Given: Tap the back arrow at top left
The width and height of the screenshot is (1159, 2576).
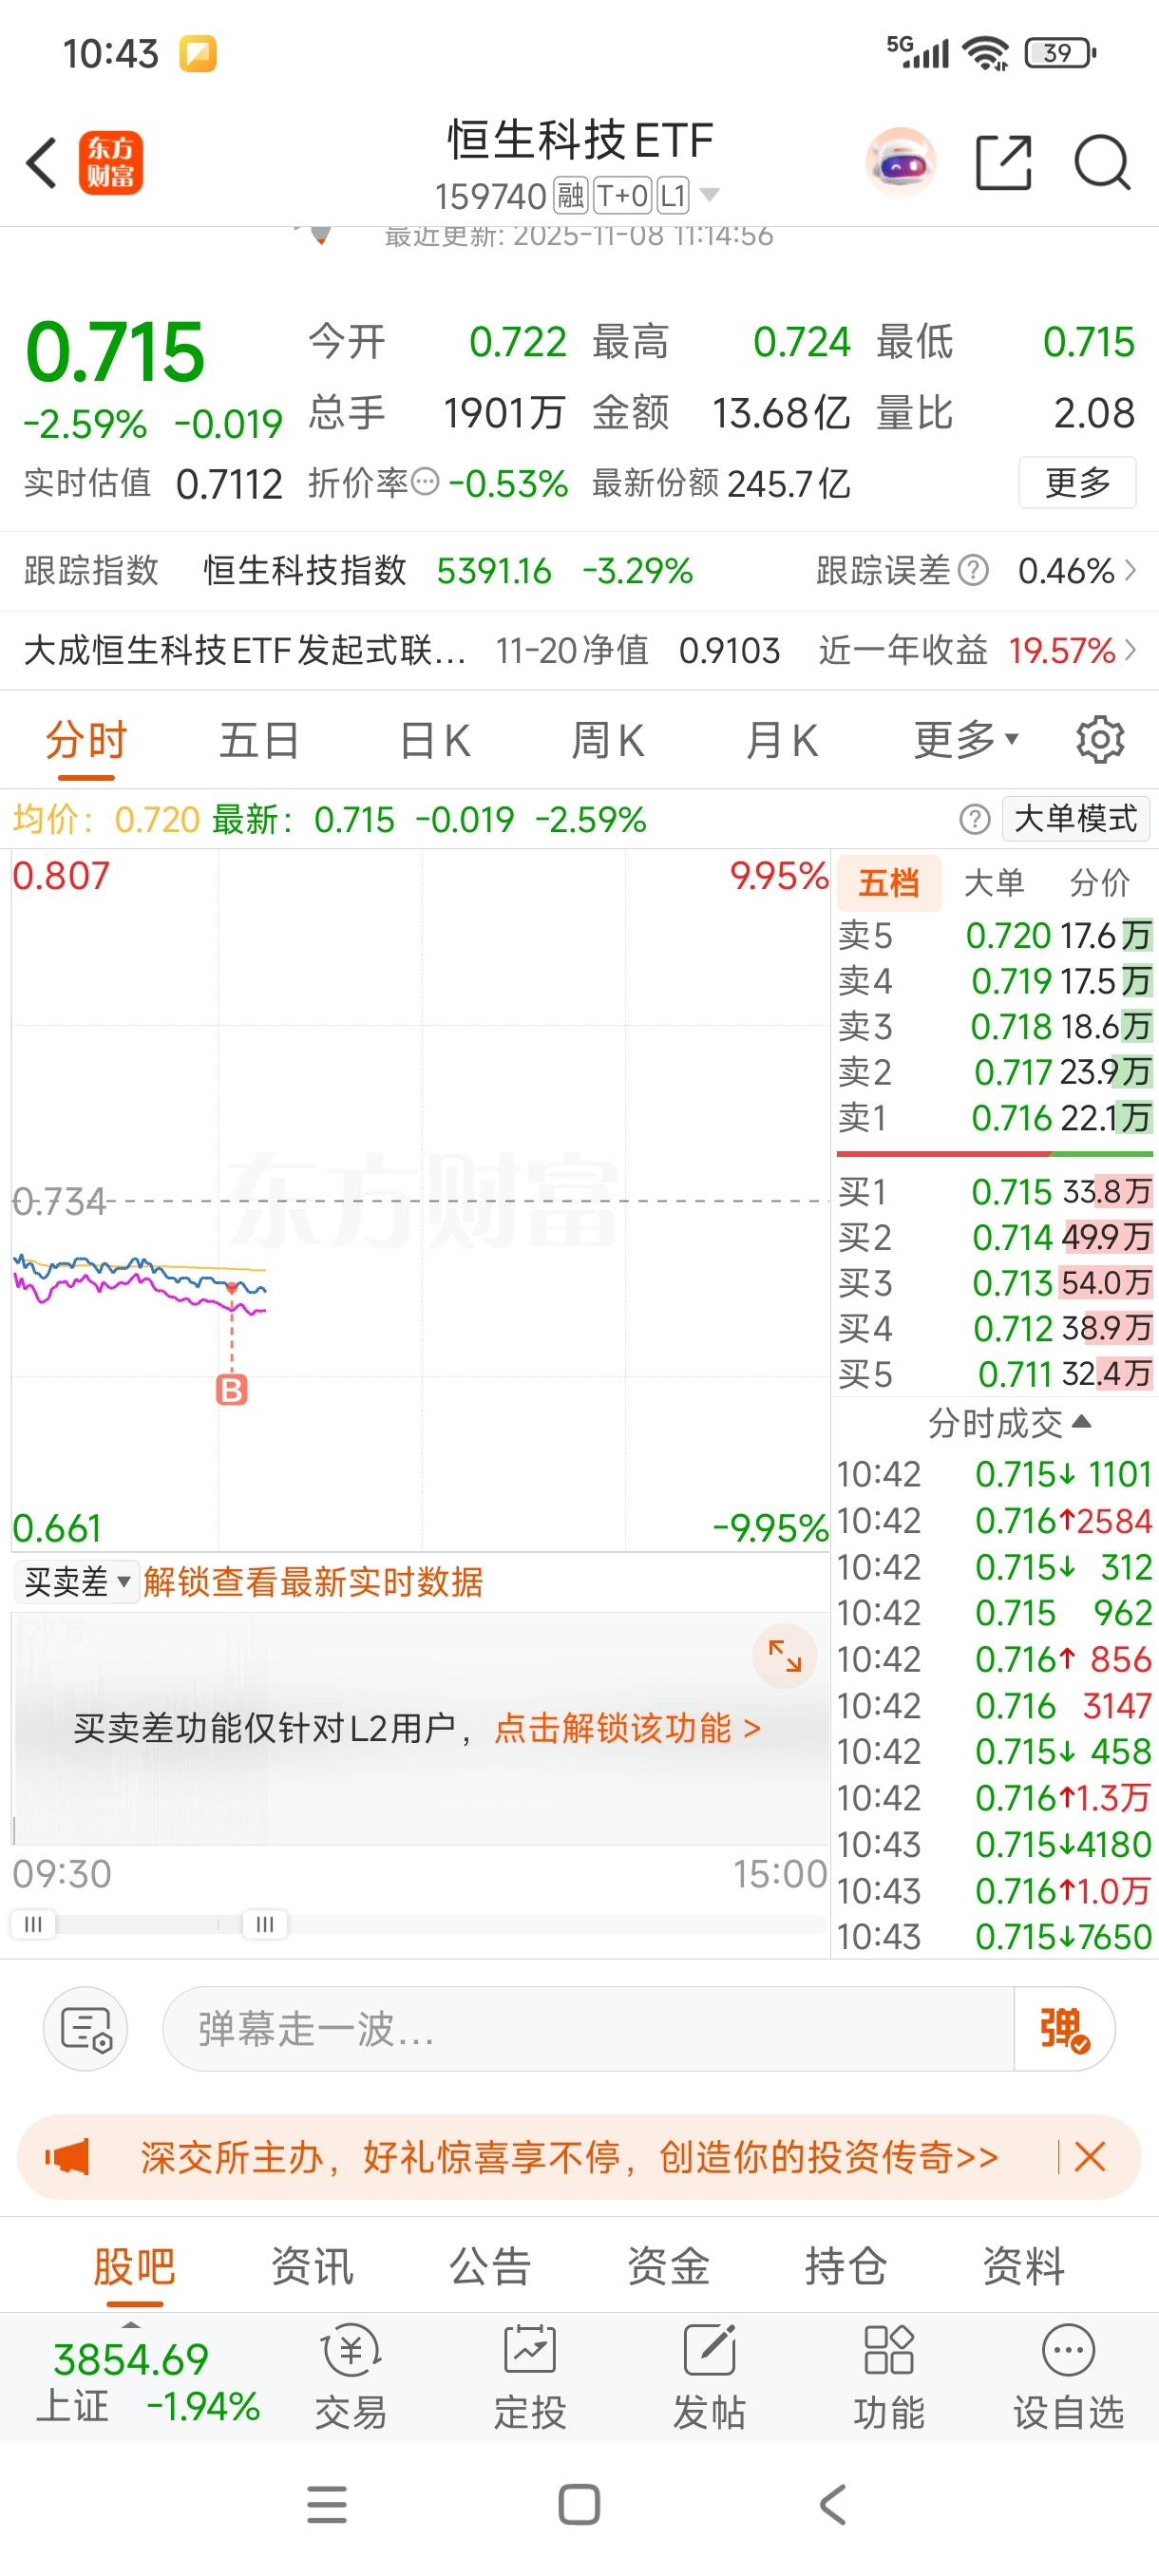Looking at the screenshot, I should pyautogui.click(x=41, y=163).
